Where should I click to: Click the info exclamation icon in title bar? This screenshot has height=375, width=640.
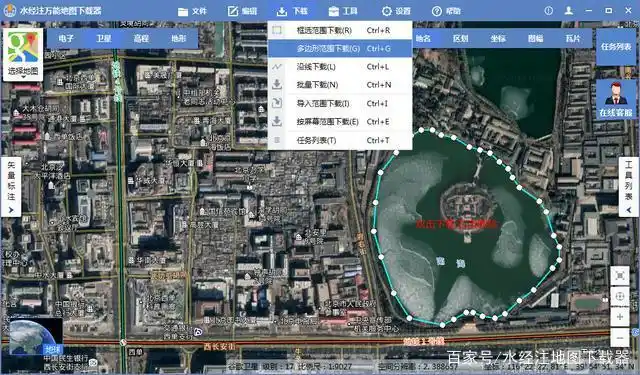point(549,11)
